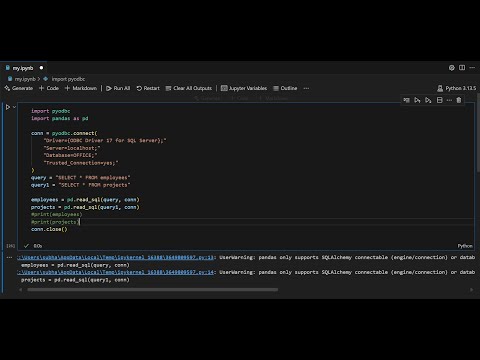Click the query SELECT FROM employees line
480x360 pixels.
point(81,177)
